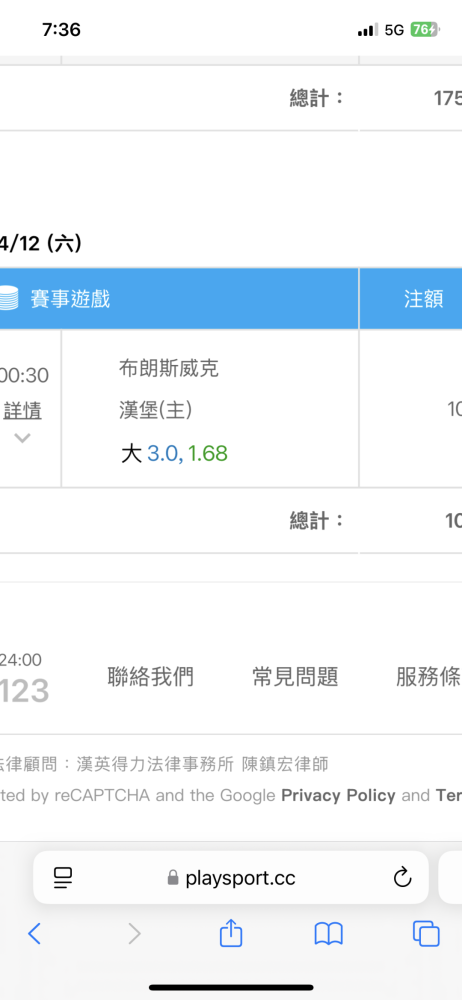Tap the coin stack icon beside 賽事遊戲
Viewport: 462px width, 1000px height.
click(8, 298)
